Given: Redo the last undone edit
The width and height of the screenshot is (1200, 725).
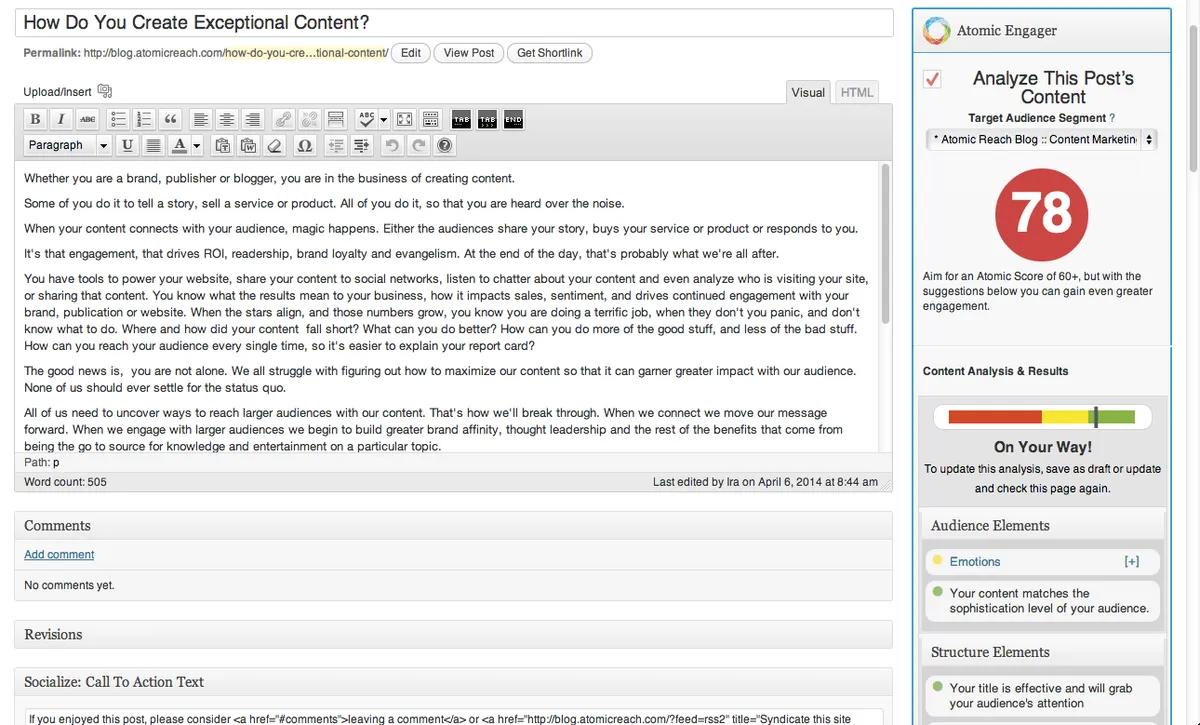Looking at the screenshot, I should pos(418,145).
